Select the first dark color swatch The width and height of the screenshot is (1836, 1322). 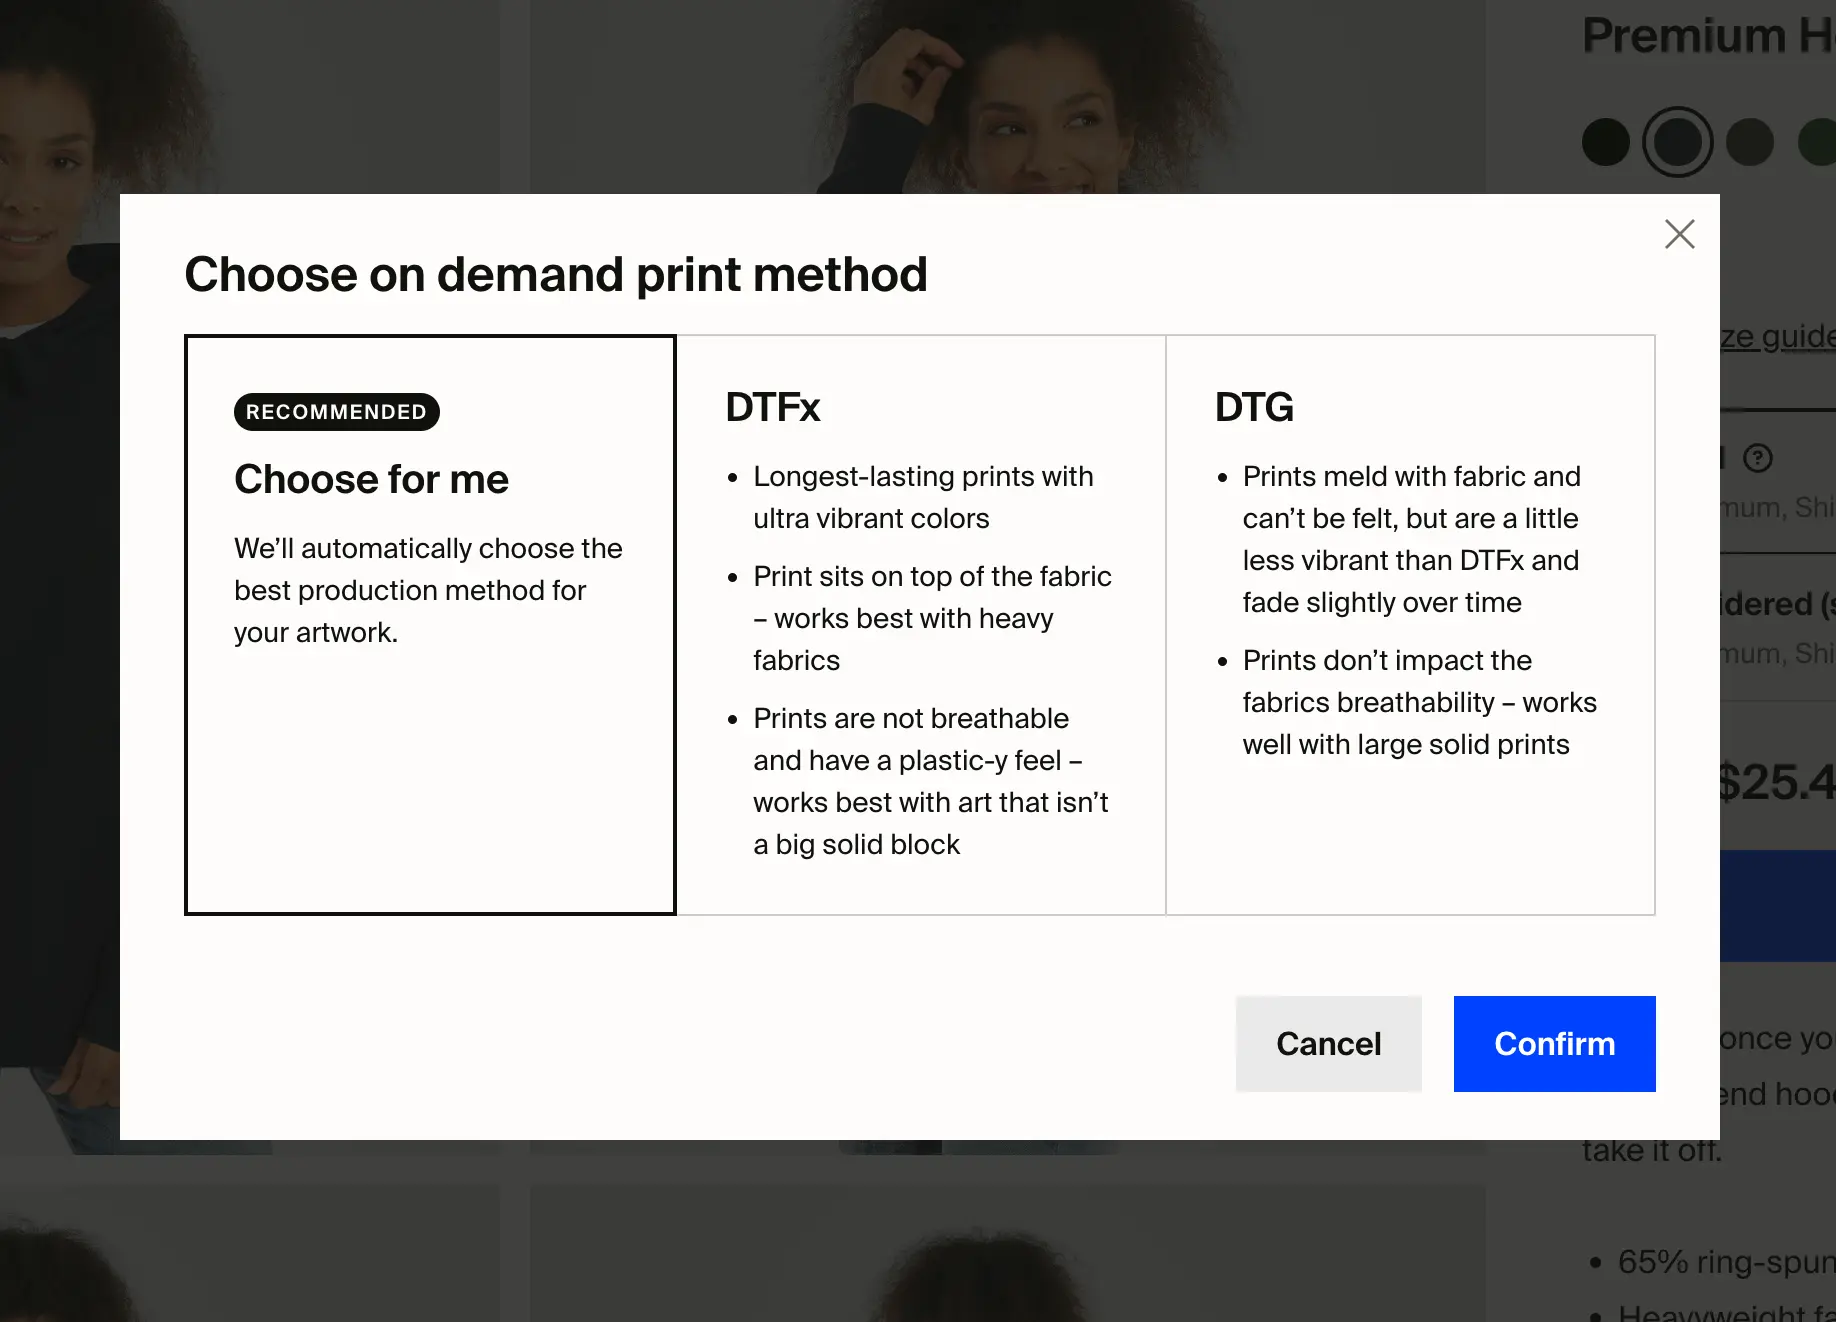pos(1605,141)
